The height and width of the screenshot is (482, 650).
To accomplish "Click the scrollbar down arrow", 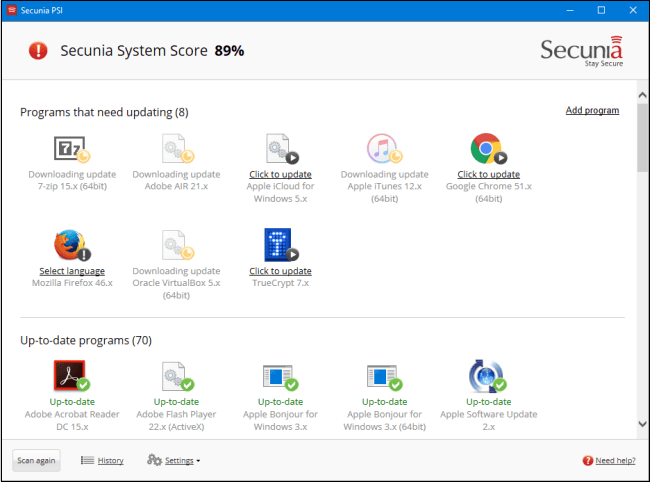I will pos(643,424).
